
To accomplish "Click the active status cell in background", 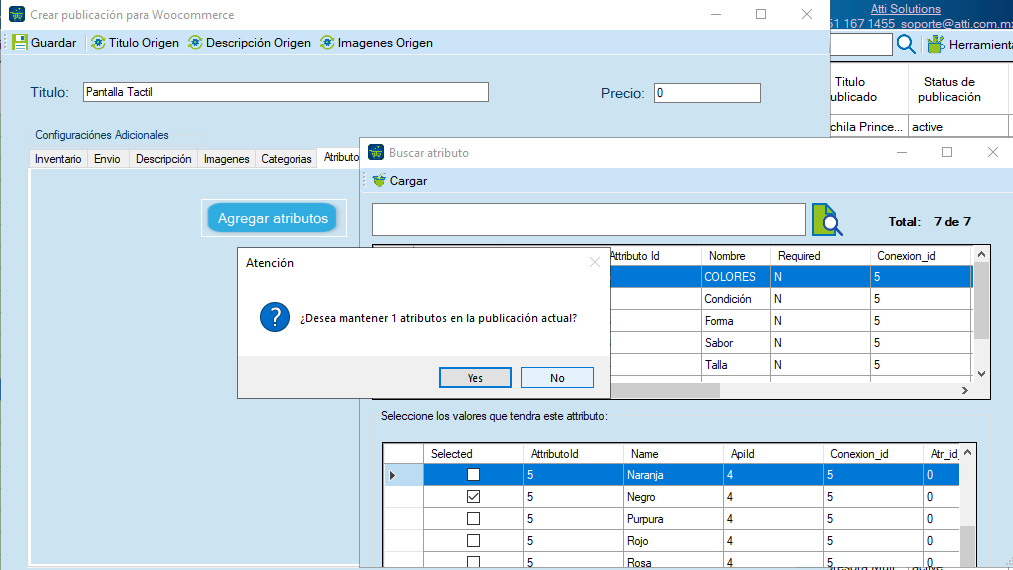I will coord(957,127).
